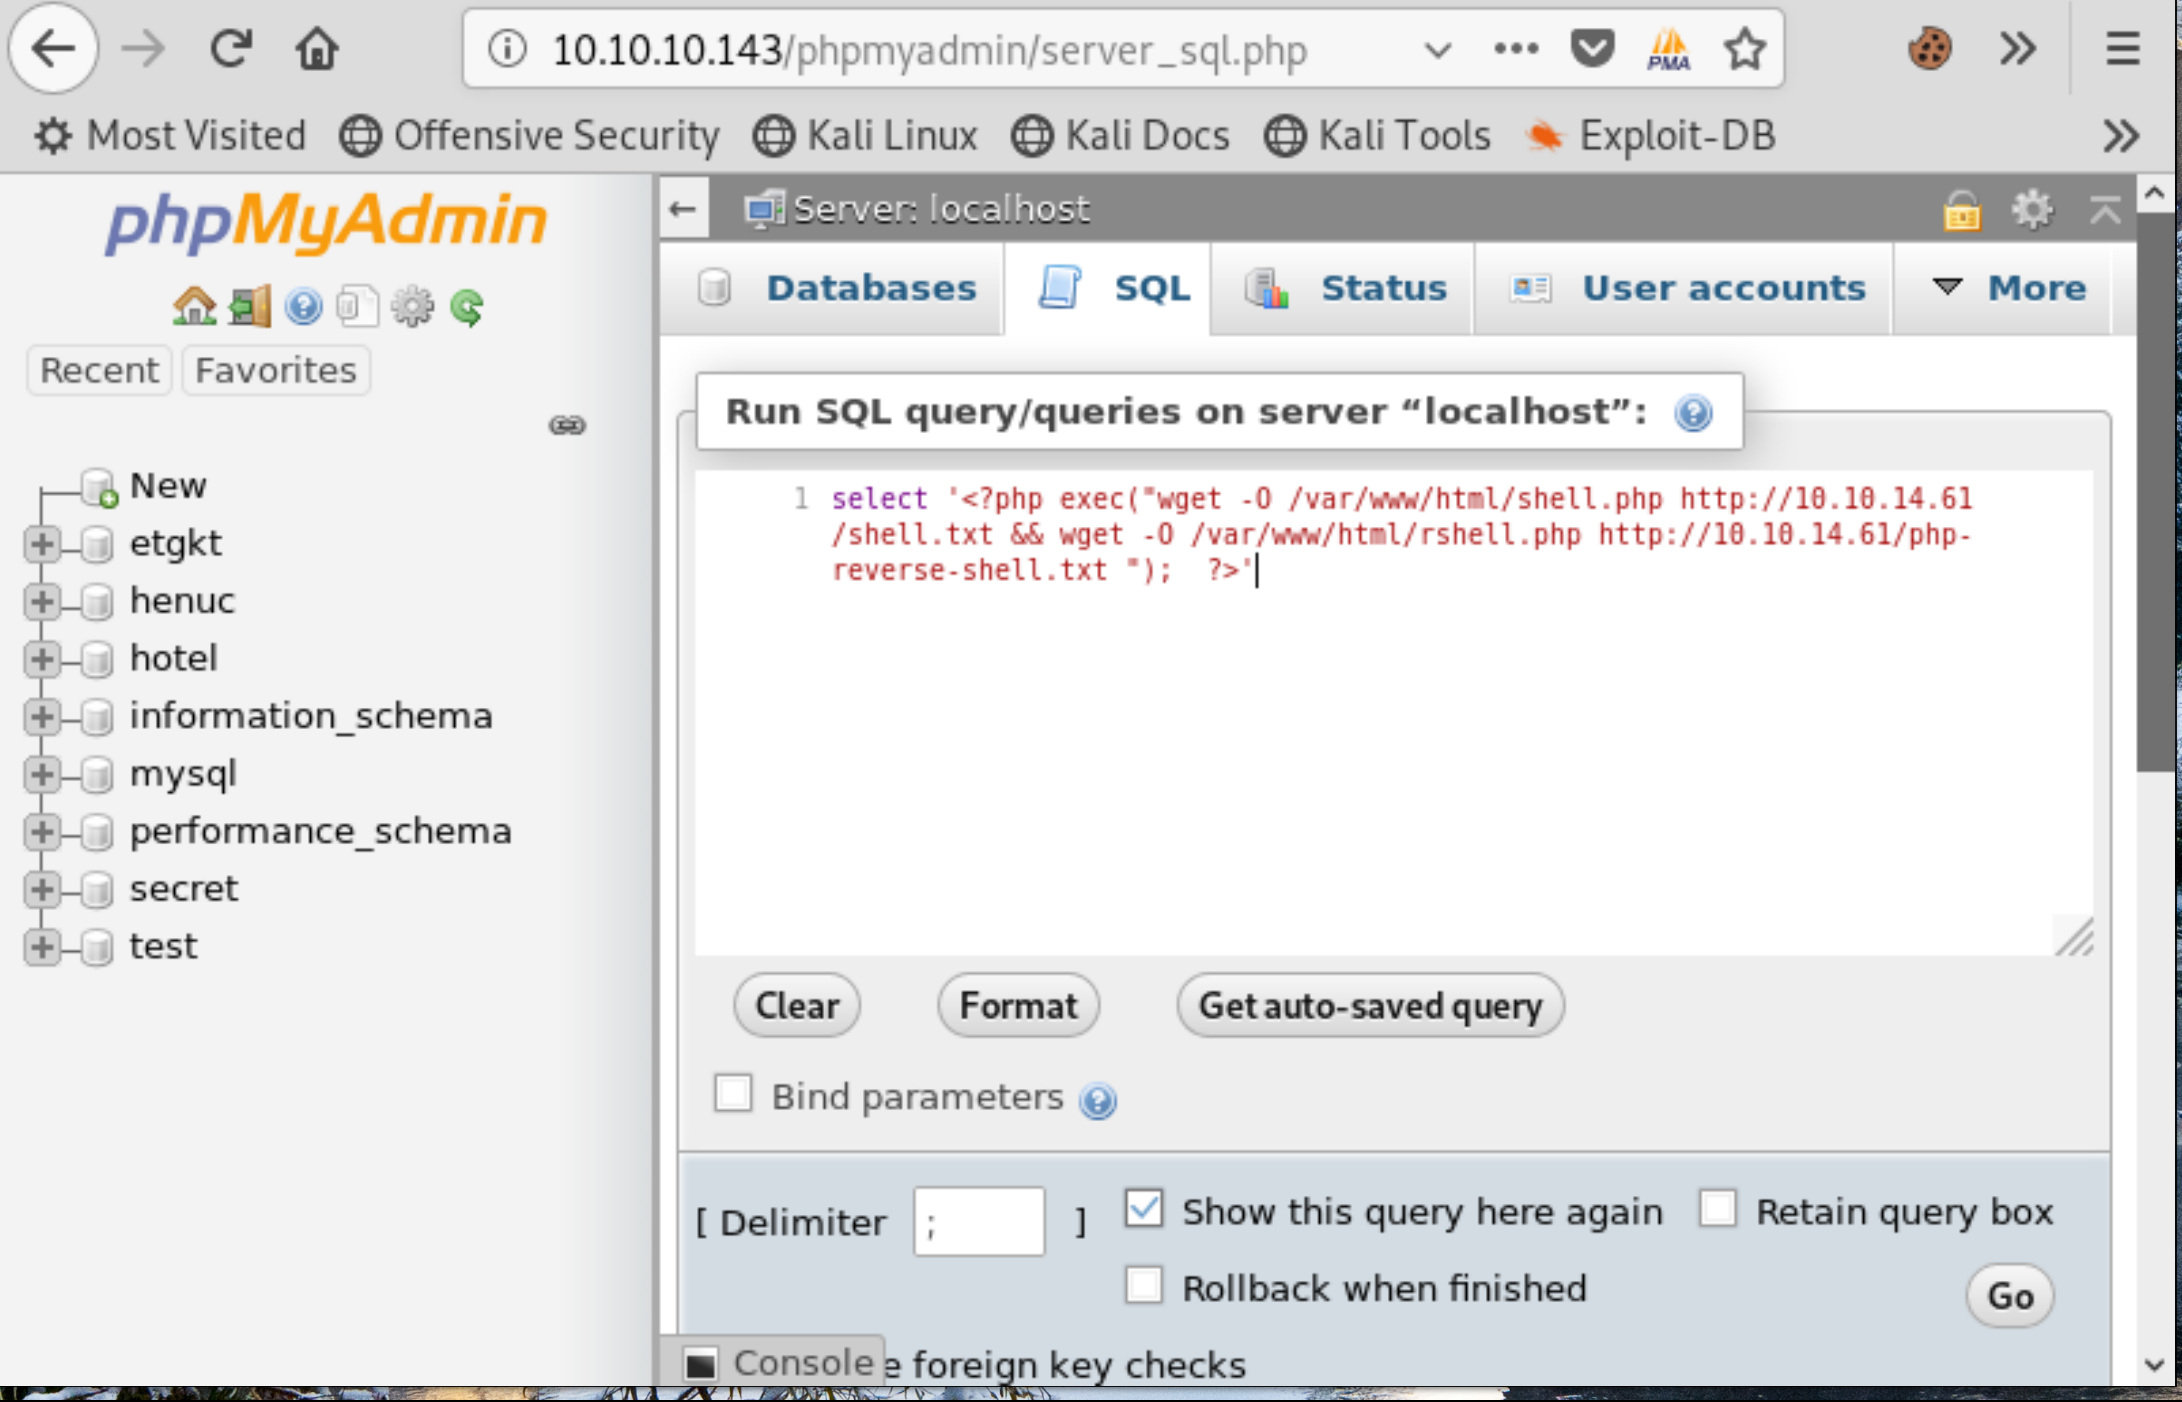Show Recent tables list
Image resolution: width=2182 pixels, height=1402 pixels.
pos(99,370)
